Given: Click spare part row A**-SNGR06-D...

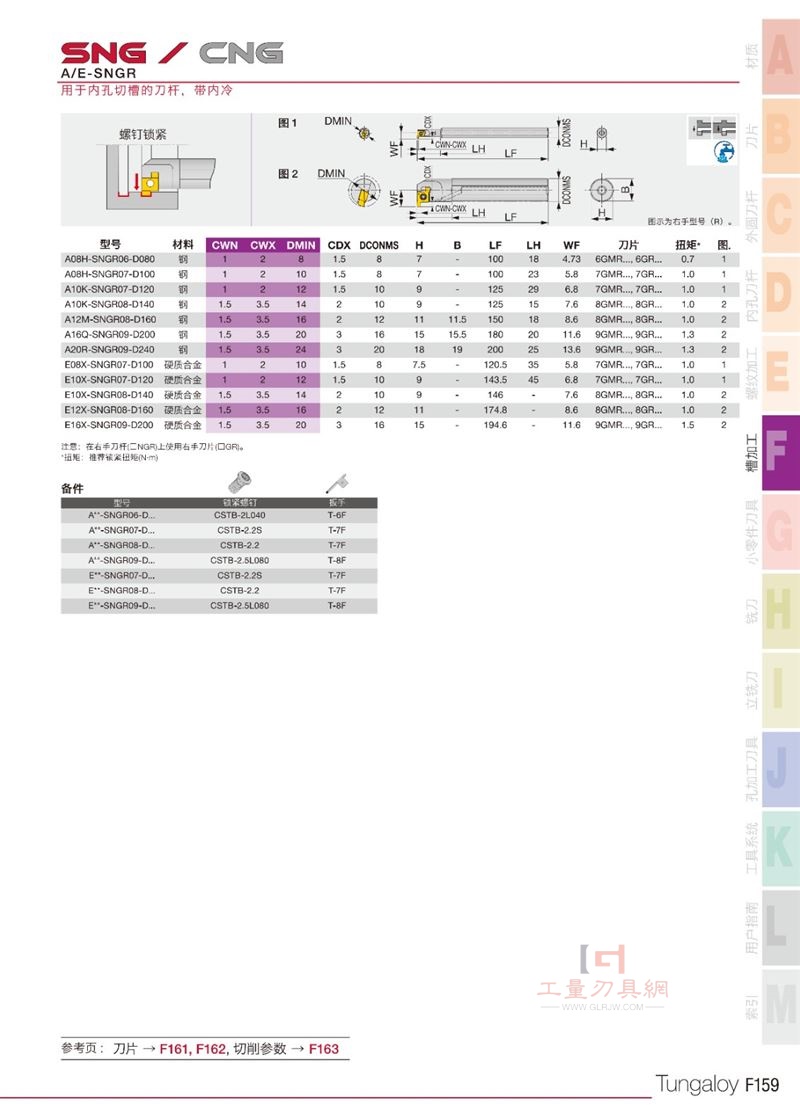Looking at the screenshot, I should (x=219, y=515).
